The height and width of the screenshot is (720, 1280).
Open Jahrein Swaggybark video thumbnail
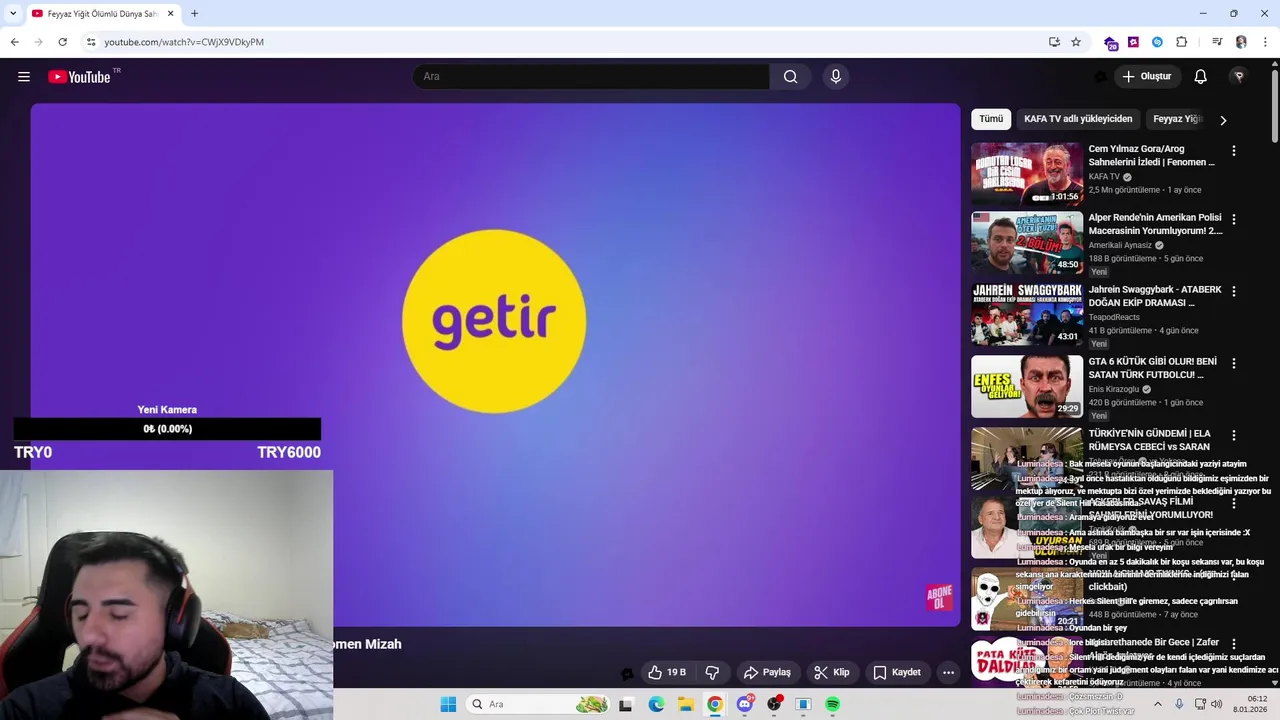tap(1027, 314)
